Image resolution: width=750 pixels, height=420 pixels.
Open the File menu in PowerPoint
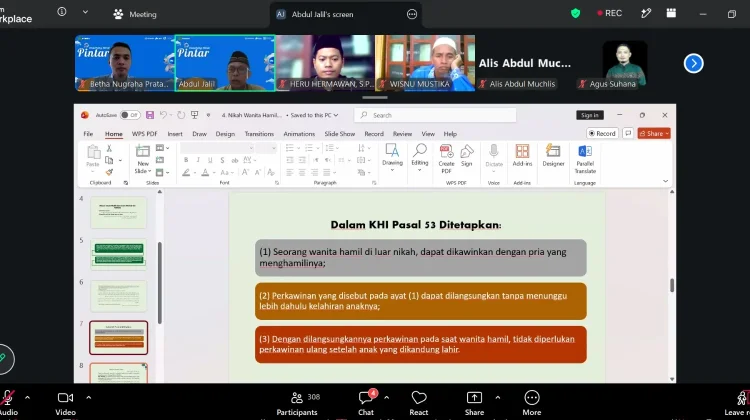(88, 134)
